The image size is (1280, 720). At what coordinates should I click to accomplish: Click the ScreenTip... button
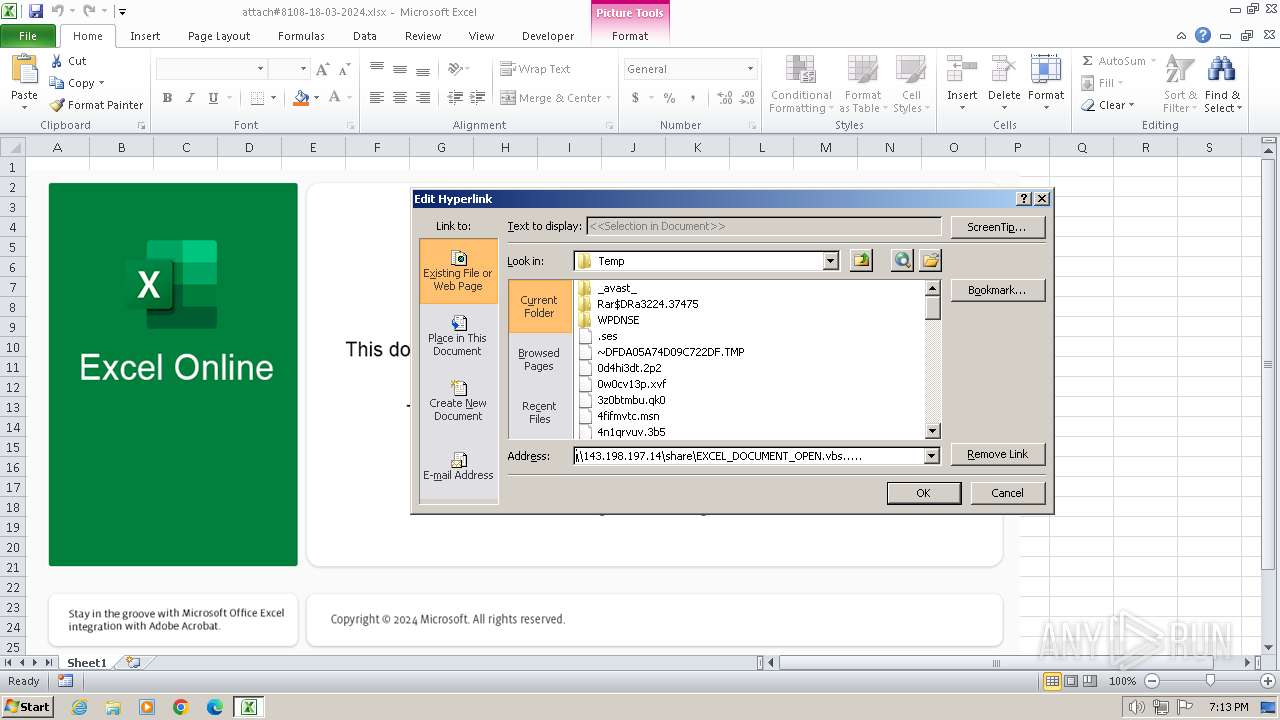[x=997, y=227]
